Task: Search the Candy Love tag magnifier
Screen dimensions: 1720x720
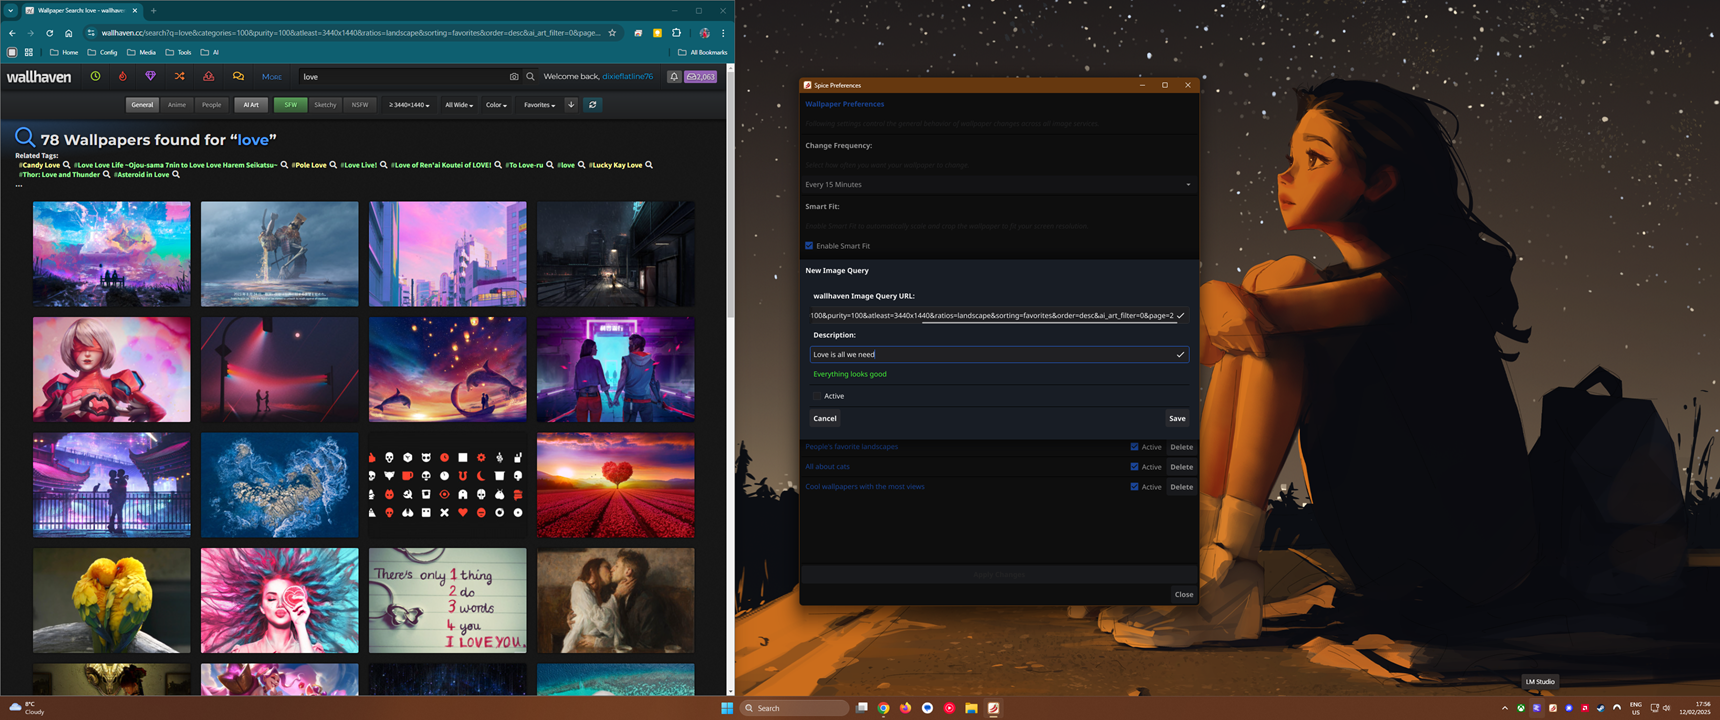Action: point(67,165)
